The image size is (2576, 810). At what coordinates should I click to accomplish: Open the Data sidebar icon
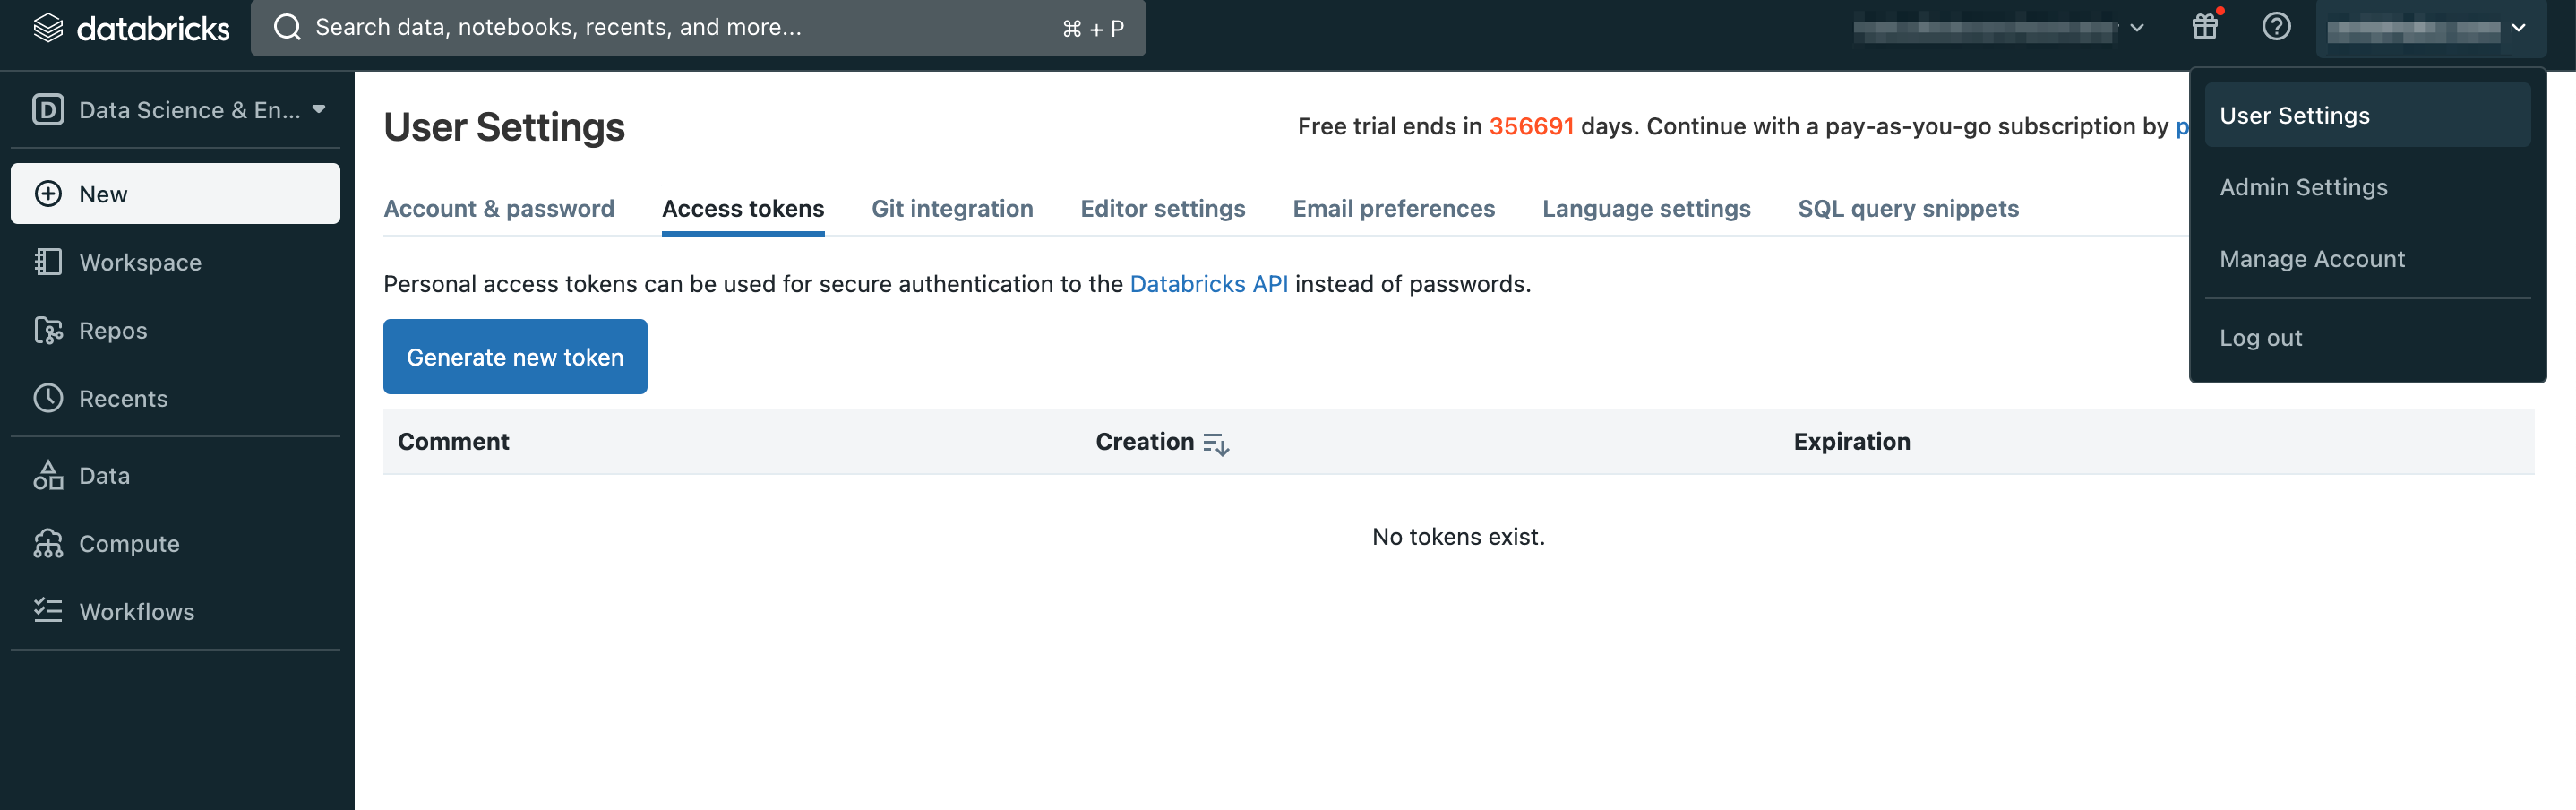[x=47, y=475]
